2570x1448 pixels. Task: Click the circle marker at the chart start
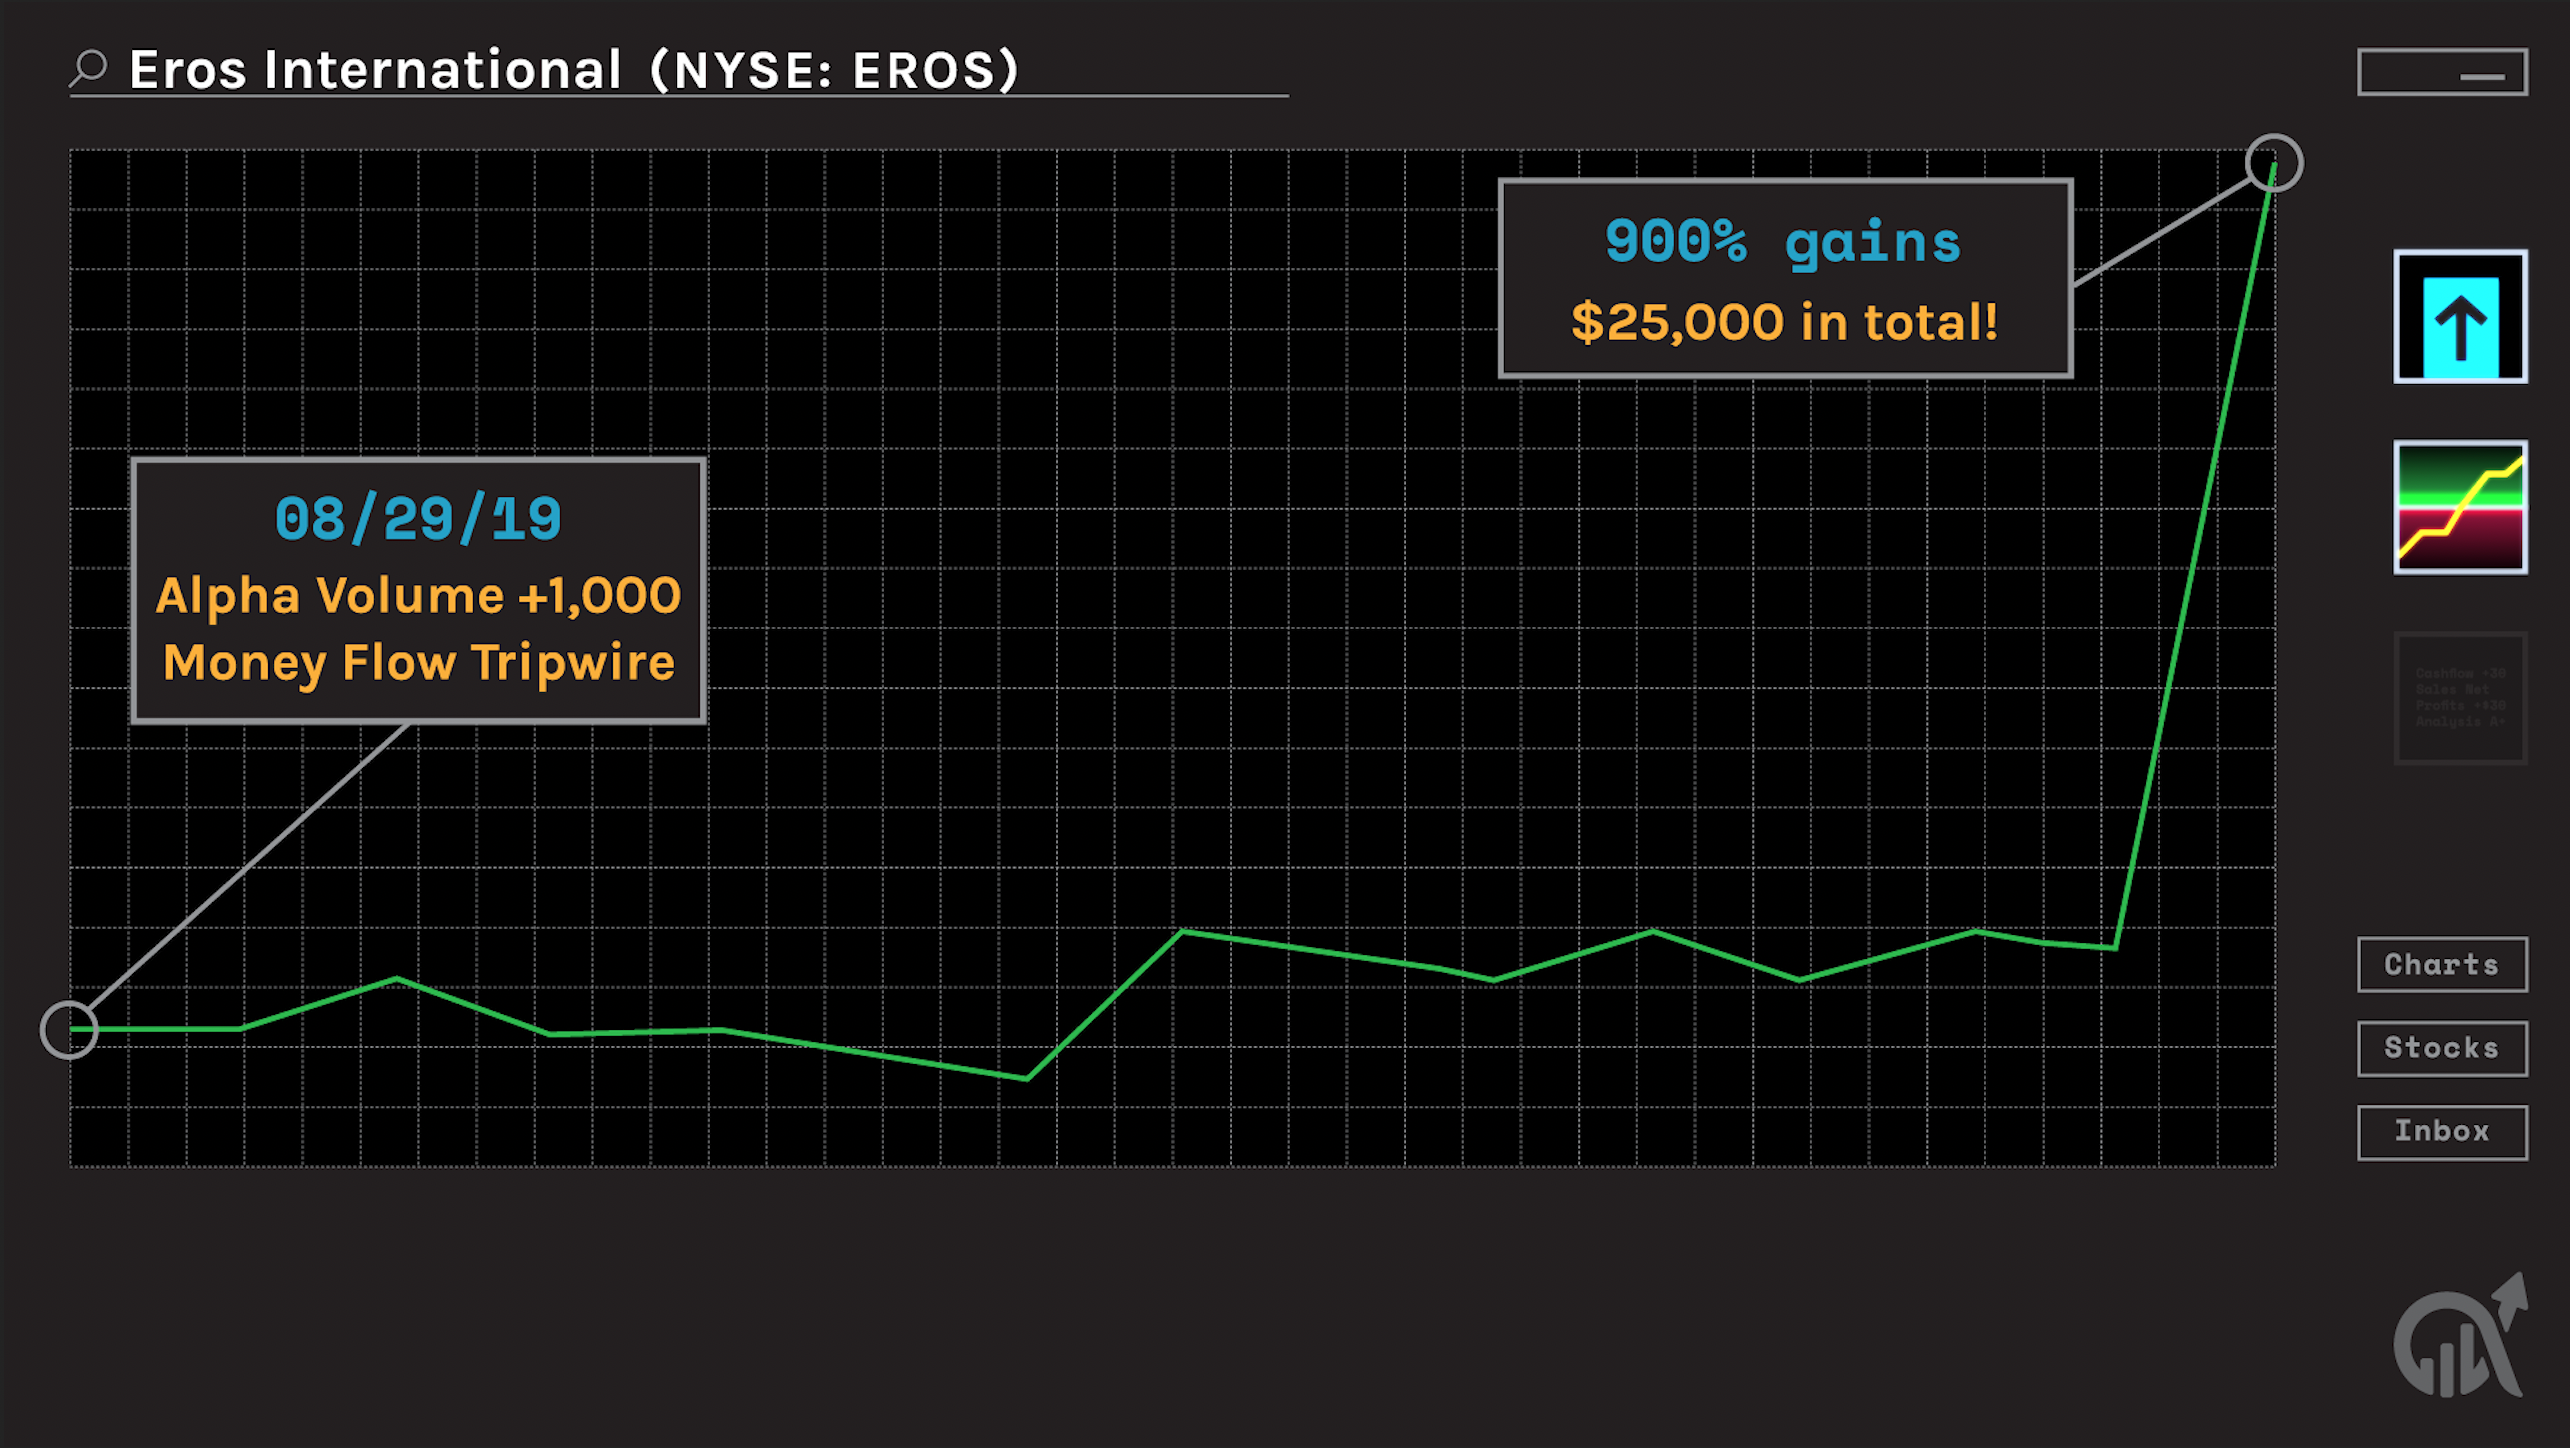(69, 1029)
